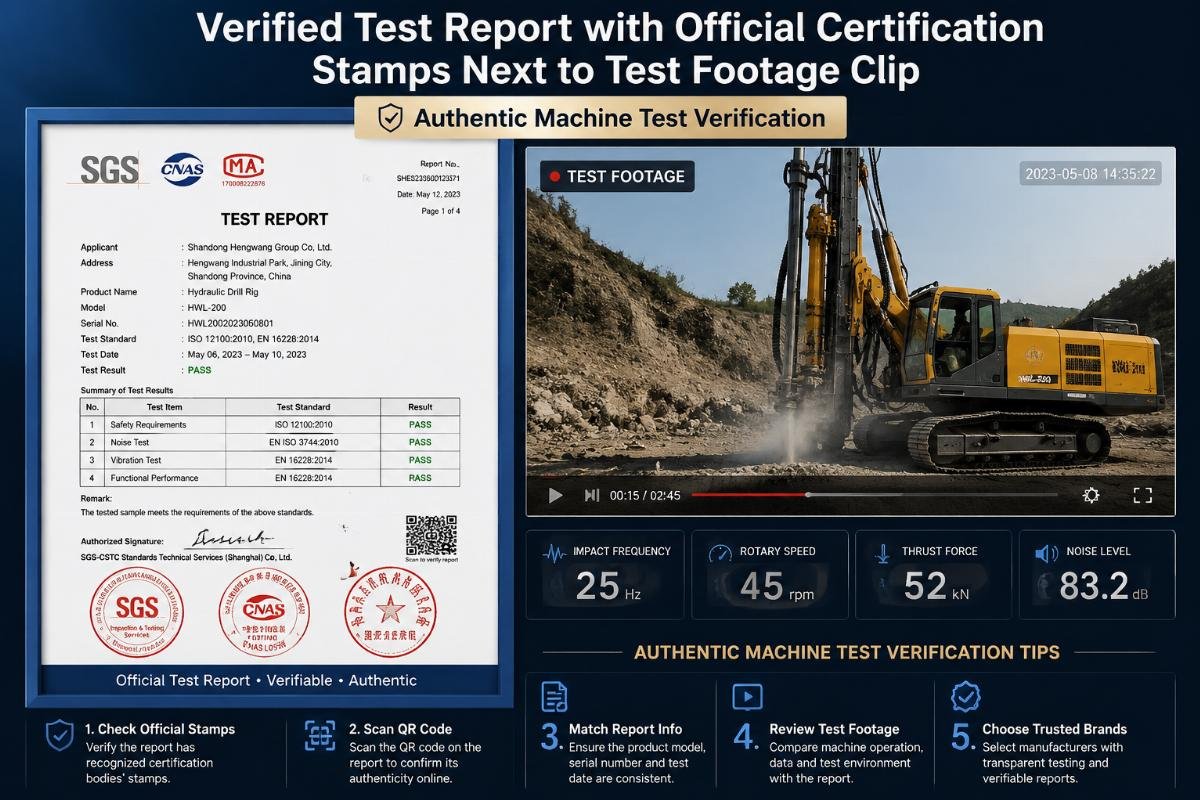
Task: Click the model value HWL-200
Action: coord(207,308)
